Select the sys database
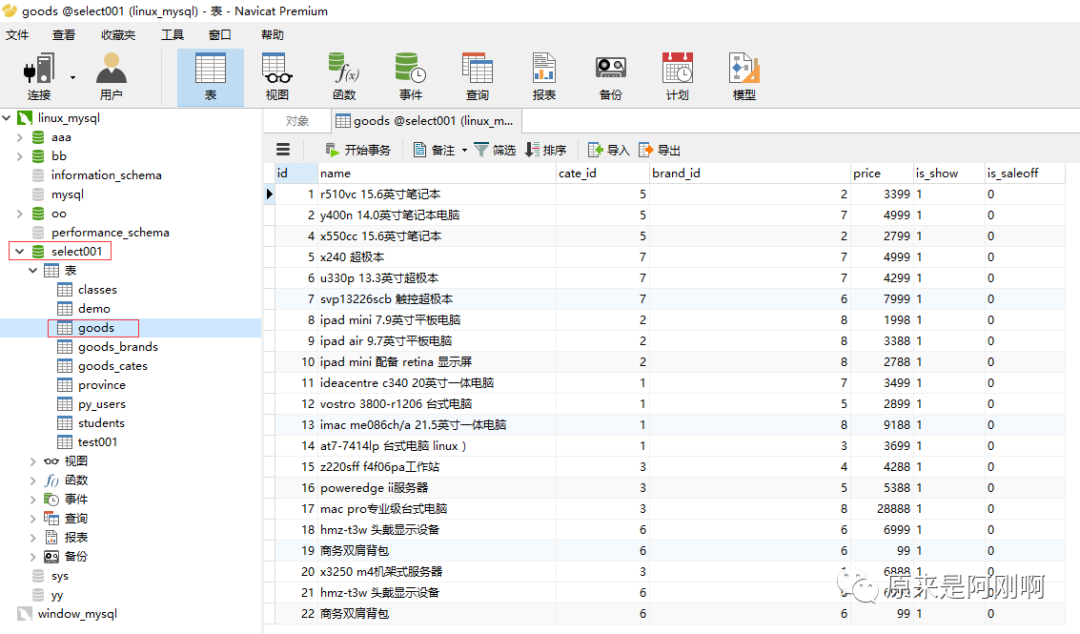The image size is (1080, 634). coord(59,575)
